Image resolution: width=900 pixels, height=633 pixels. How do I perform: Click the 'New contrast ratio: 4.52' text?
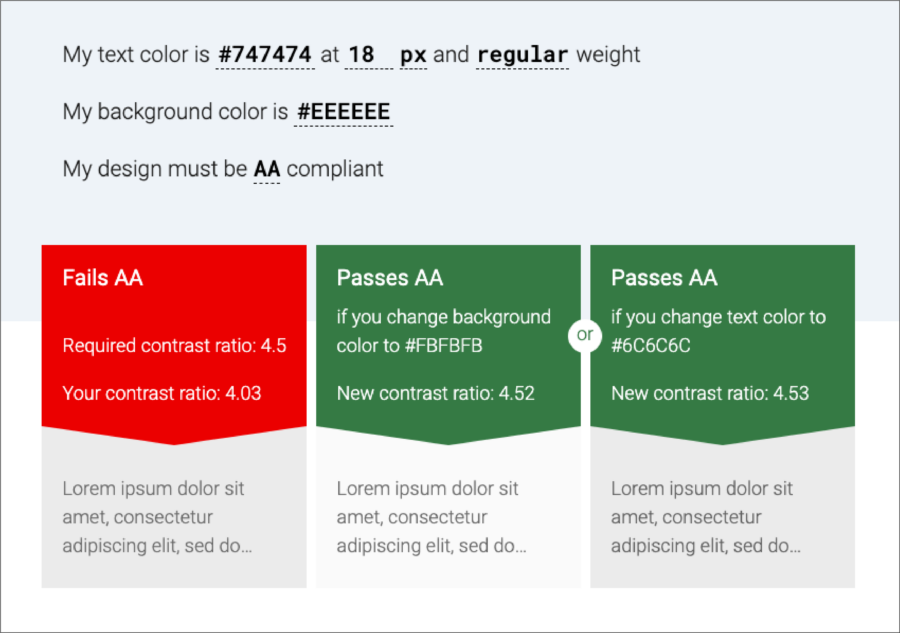pos(436,393)
